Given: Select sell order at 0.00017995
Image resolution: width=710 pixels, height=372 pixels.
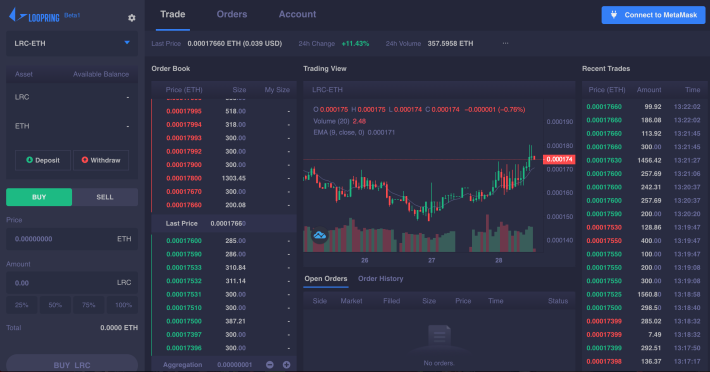Looking at the screenshot, I should [x=224, y=111].
